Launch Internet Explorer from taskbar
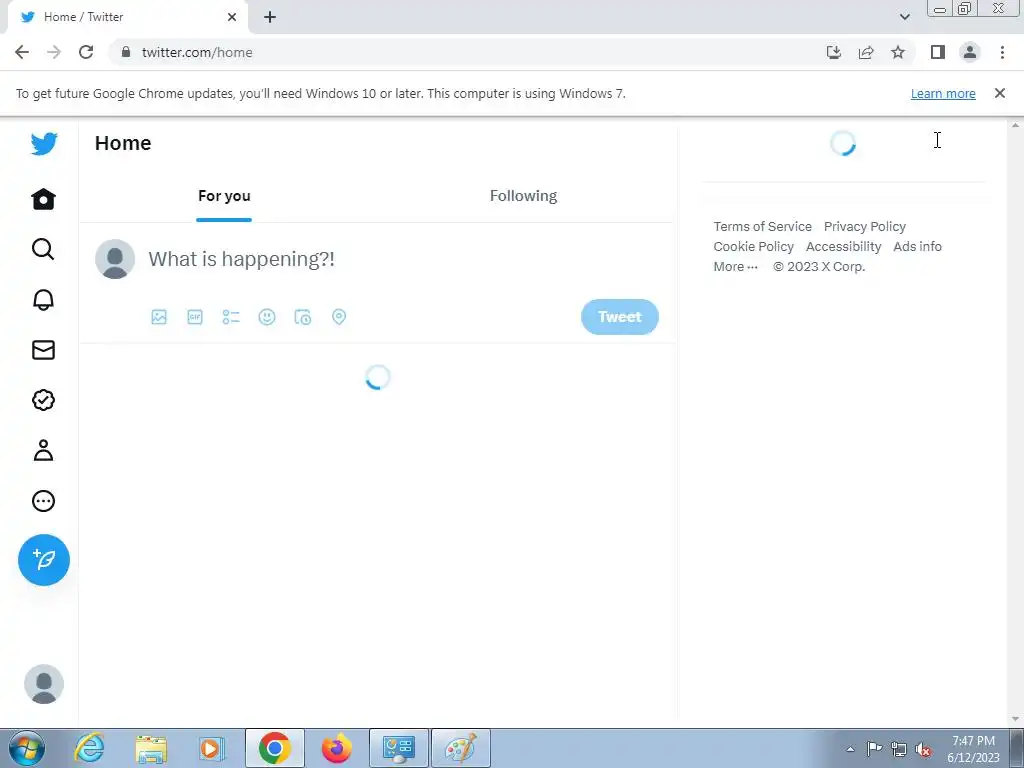 pyautogui.click(x=89, y=748)
